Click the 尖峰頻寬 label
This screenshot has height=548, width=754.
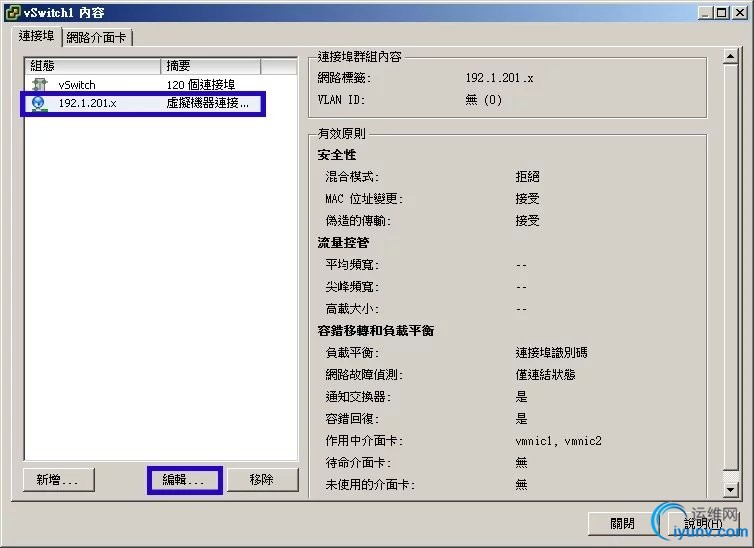point(352,287)
